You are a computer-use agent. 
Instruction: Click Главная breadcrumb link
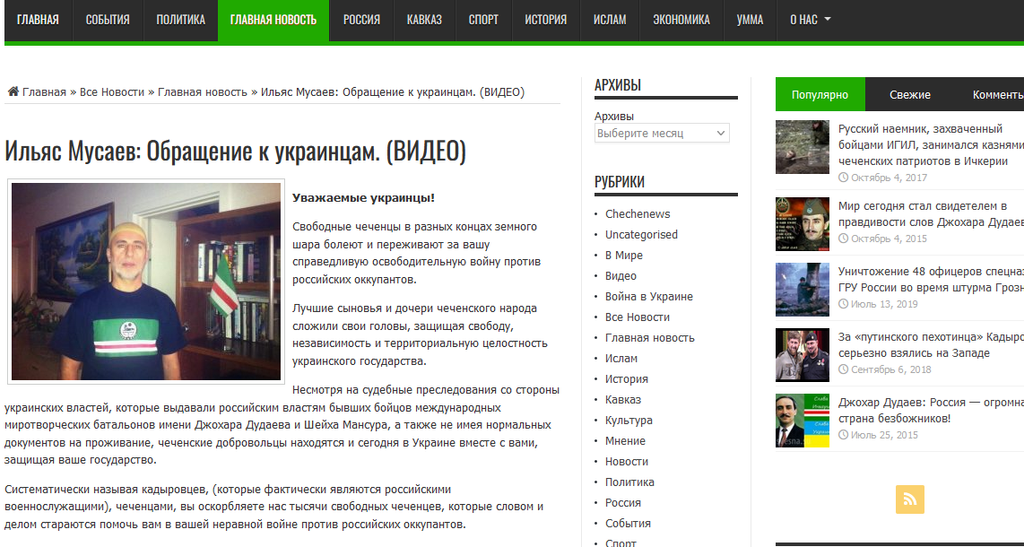point(44,92)
